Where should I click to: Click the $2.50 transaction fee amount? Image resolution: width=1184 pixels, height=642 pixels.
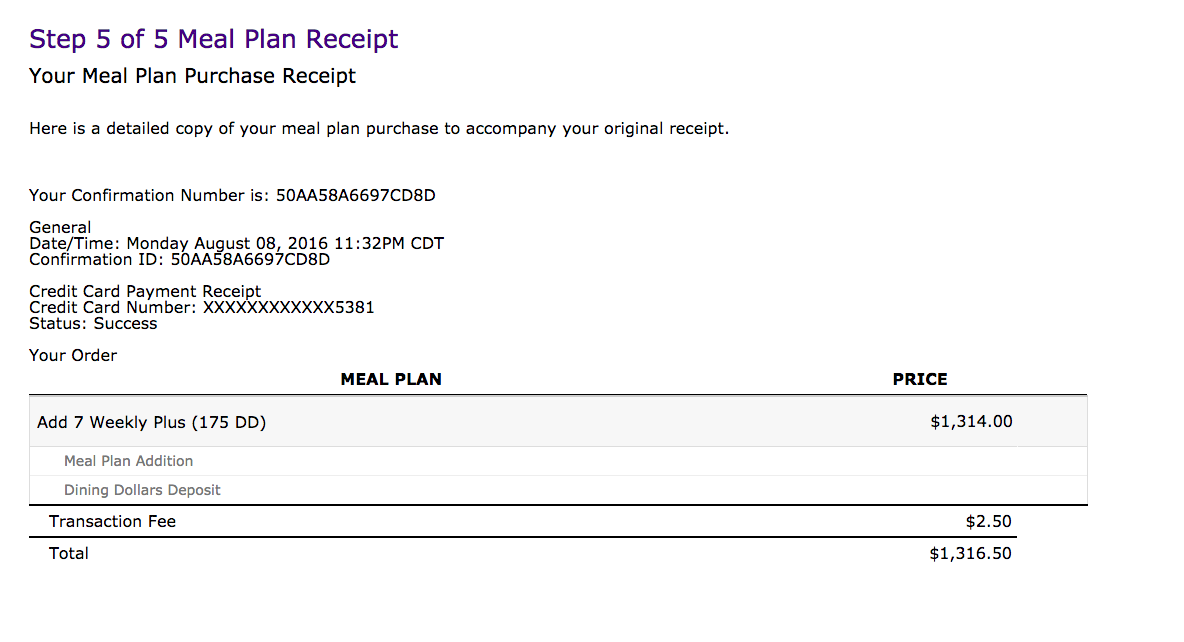pos(988,521)
